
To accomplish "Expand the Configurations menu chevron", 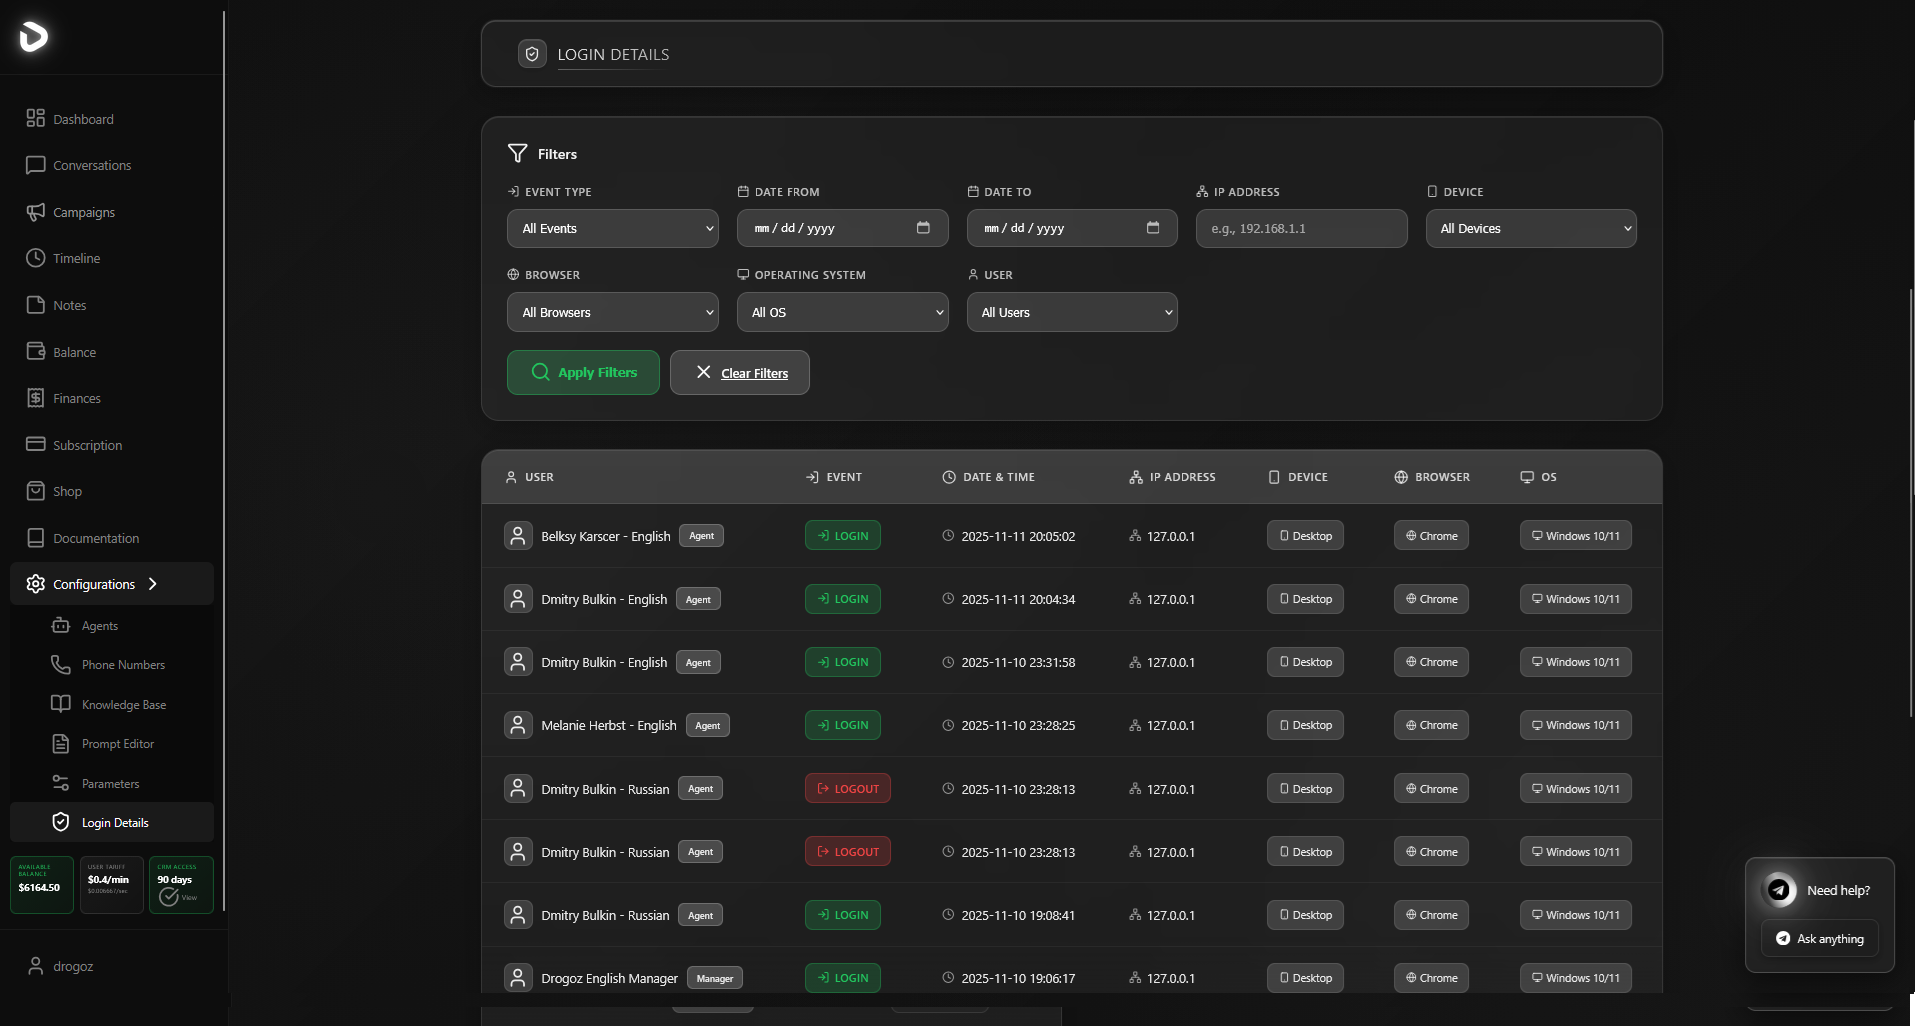I will [152, 584].
